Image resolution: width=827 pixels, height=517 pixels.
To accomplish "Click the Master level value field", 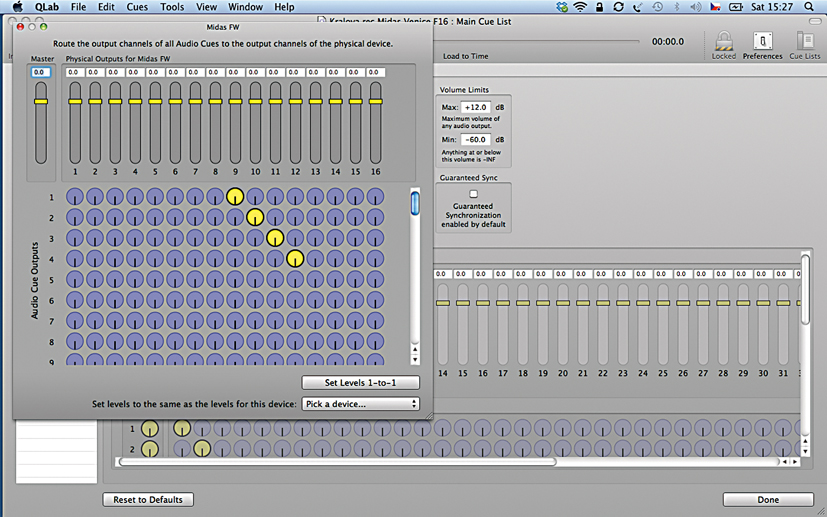I will pyautogui.click(x=41, y=72).
